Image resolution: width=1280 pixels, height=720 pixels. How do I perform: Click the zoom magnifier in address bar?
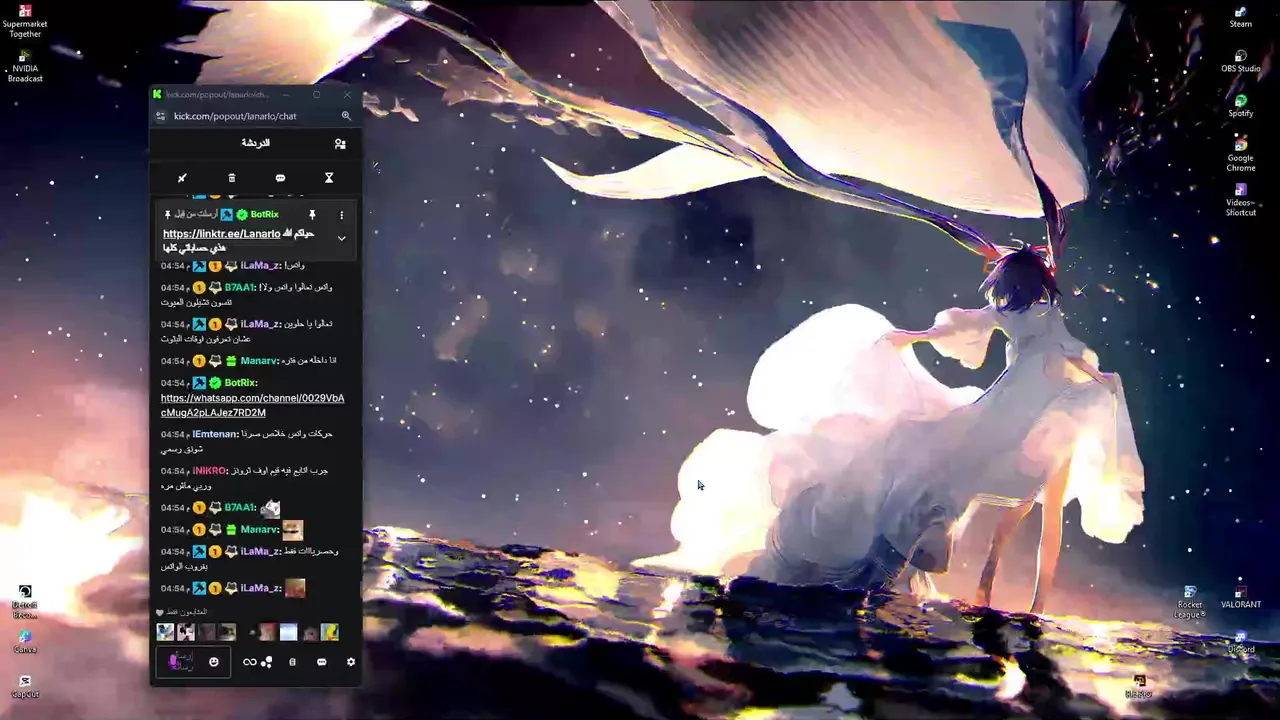point(346,116)
